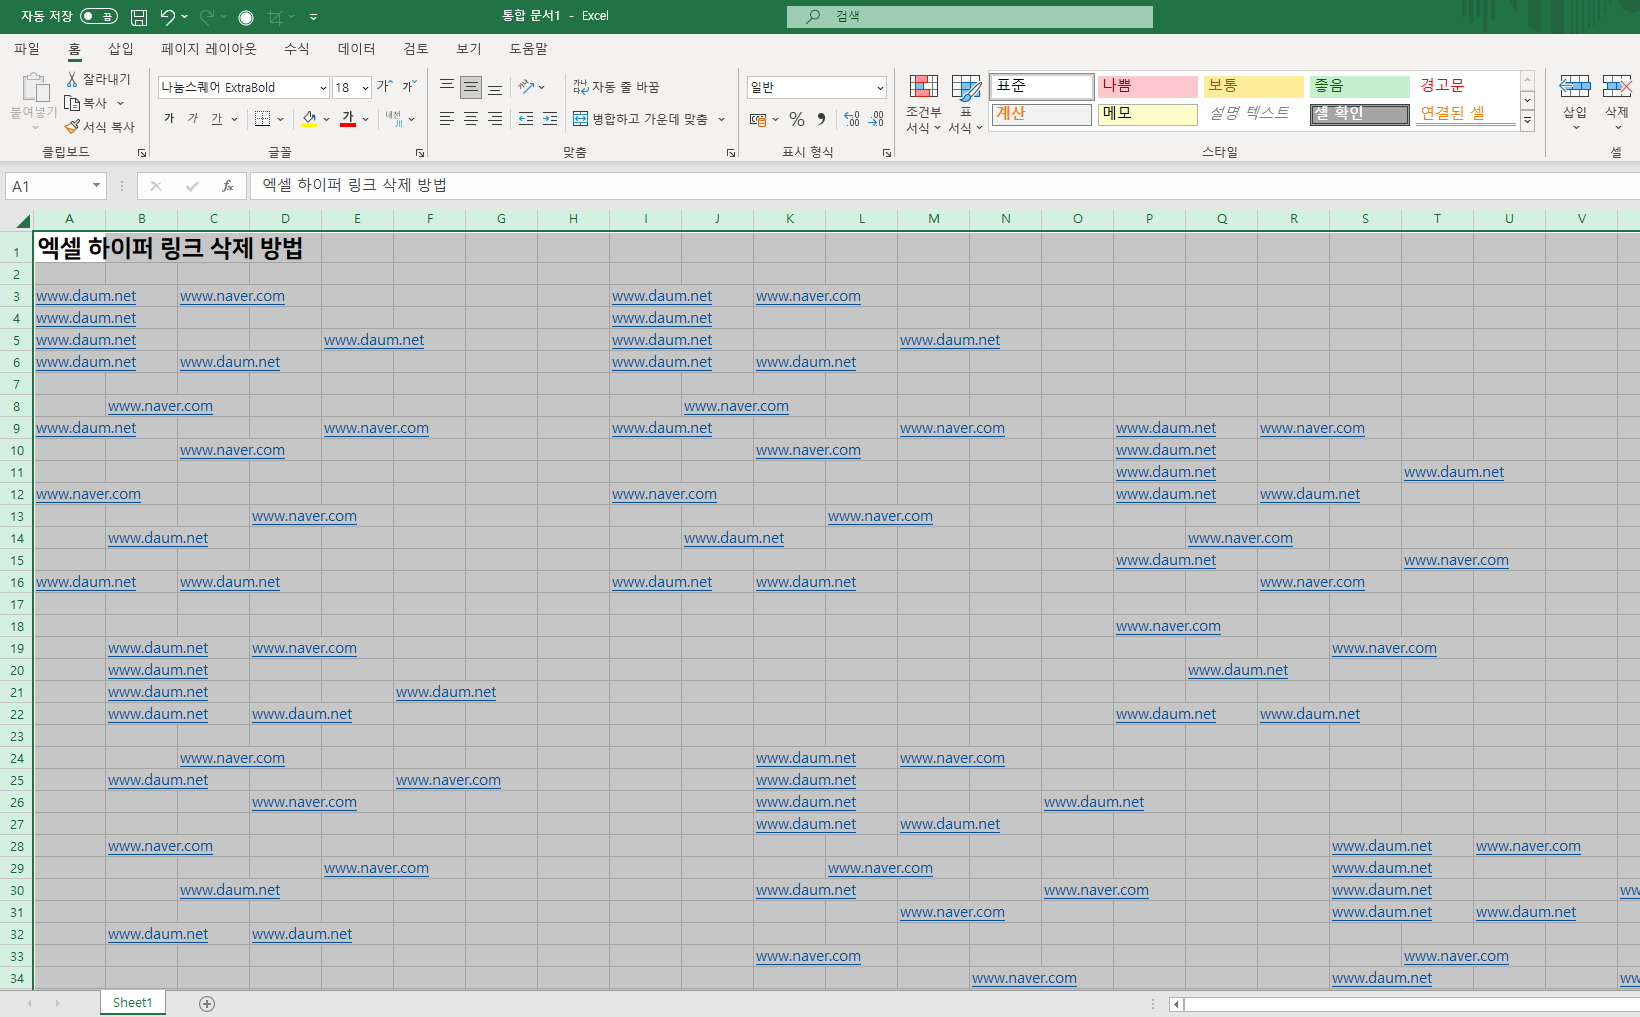Toggle right text alignment

[x=495, y=119]
